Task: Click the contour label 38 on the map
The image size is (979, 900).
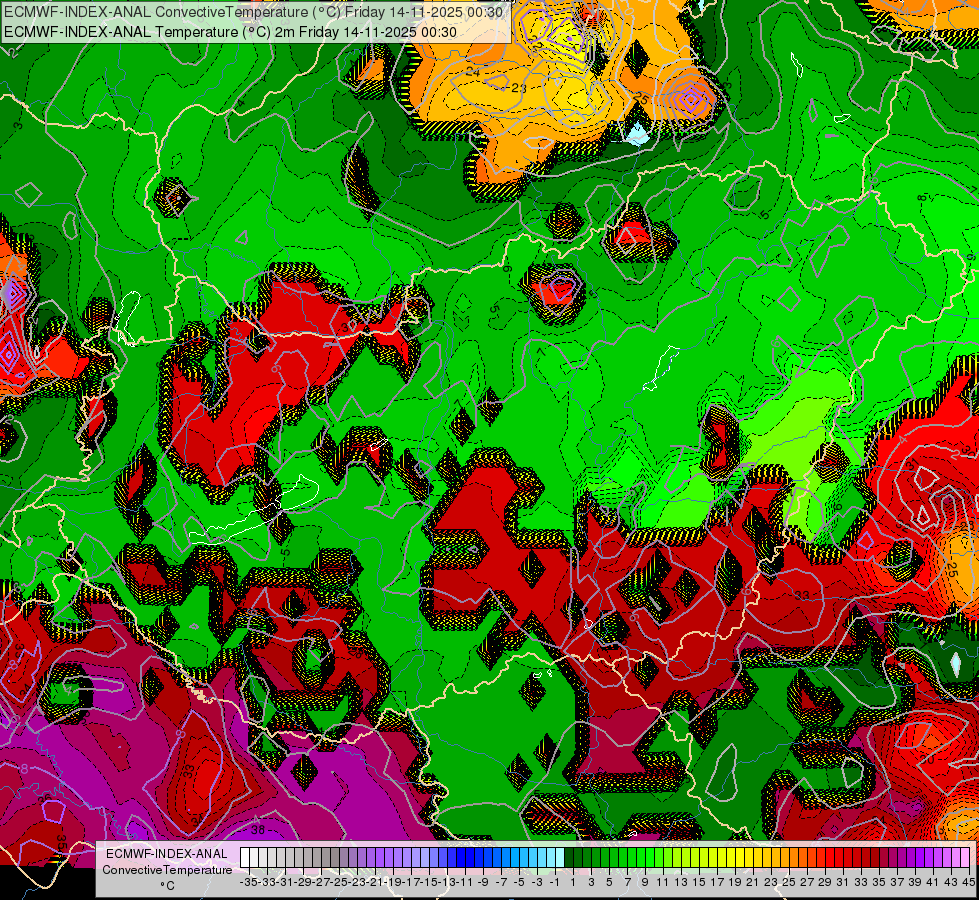Action: [x=258, y=830]
